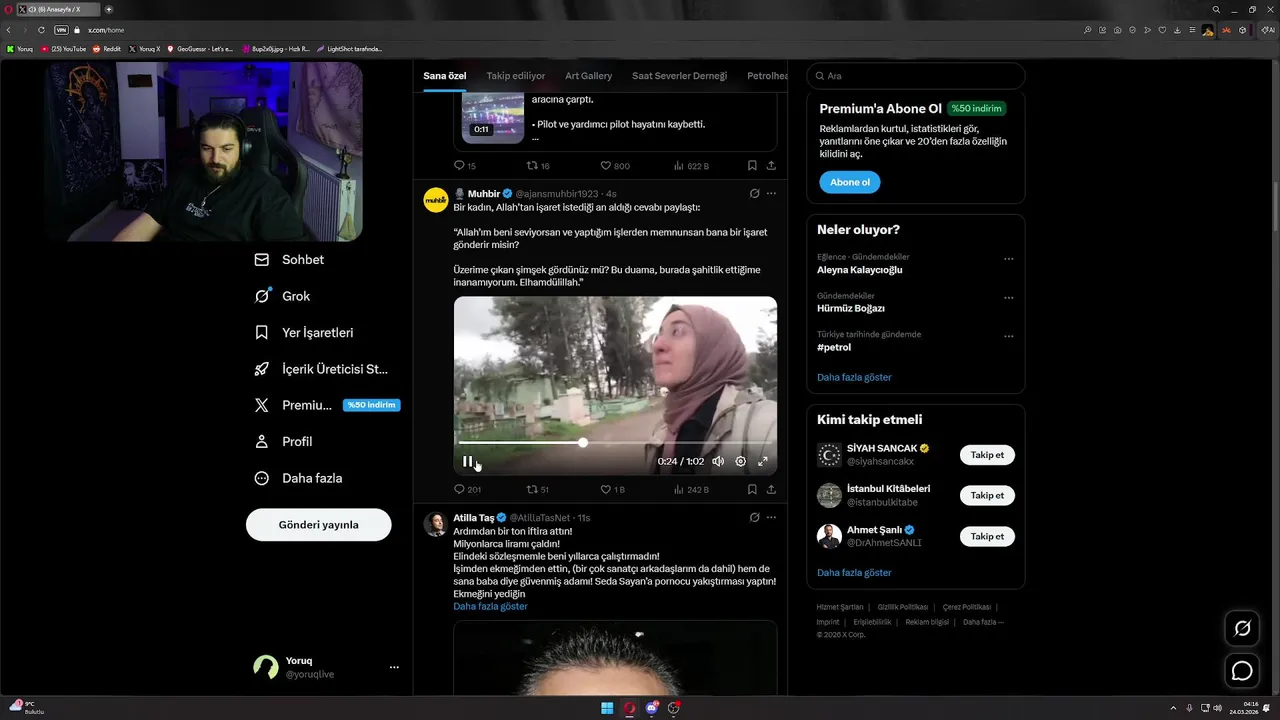Open Sohbet in the sidebar
The height and width of the screenshot is (720, 1280).
tap(289, 259)
